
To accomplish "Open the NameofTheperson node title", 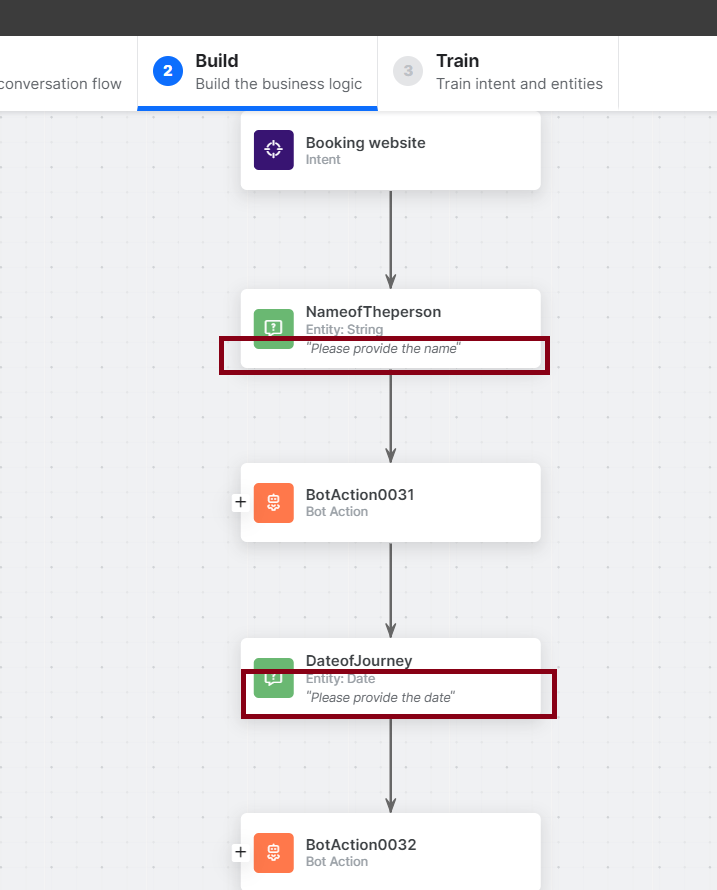I will [373, 312].
